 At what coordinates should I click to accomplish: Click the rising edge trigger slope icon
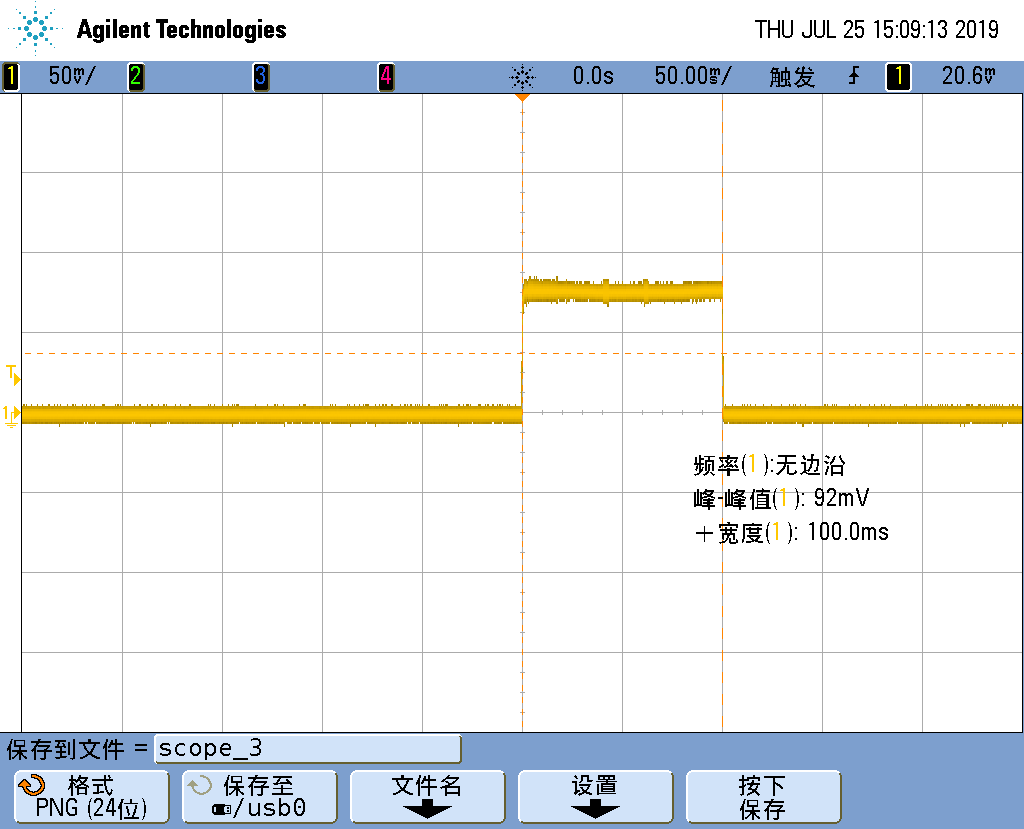[x=852, y=75]
